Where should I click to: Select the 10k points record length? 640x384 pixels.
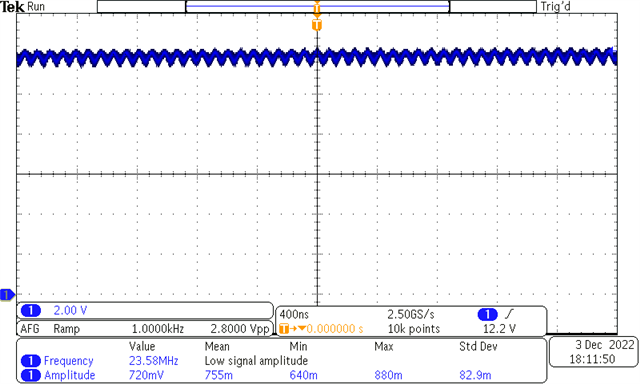[413, 329]
